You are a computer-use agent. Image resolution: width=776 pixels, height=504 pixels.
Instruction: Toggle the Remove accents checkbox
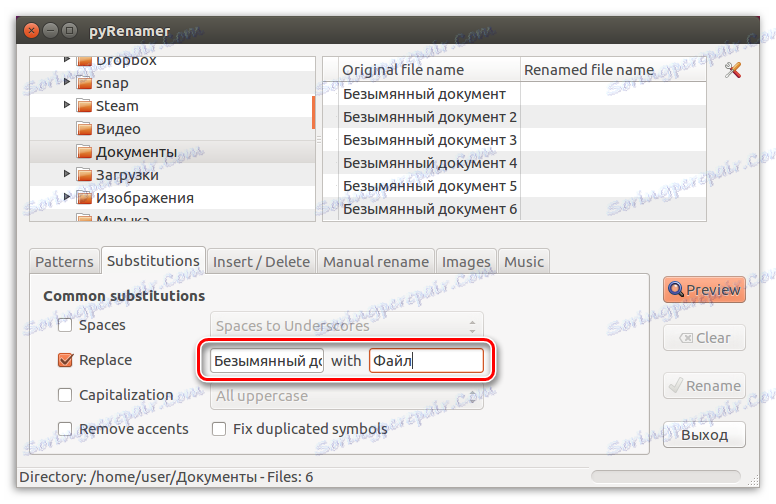[x=65, y=429]
